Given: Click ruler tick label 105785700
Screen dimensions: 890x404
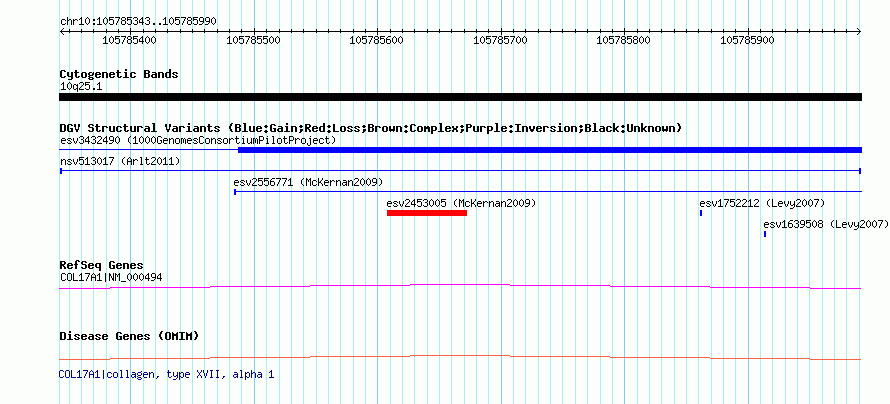Looking at the screenshot, I should pyautogui.click(x=501, y=40).
